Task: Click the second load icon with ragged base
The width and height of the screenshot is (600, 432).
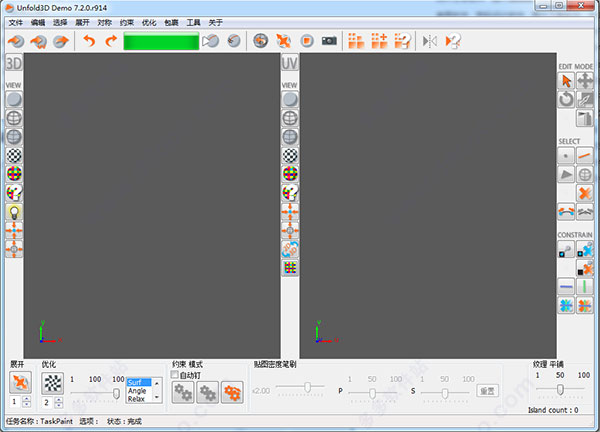Action: pyautogui.click(x=38, y=41)
